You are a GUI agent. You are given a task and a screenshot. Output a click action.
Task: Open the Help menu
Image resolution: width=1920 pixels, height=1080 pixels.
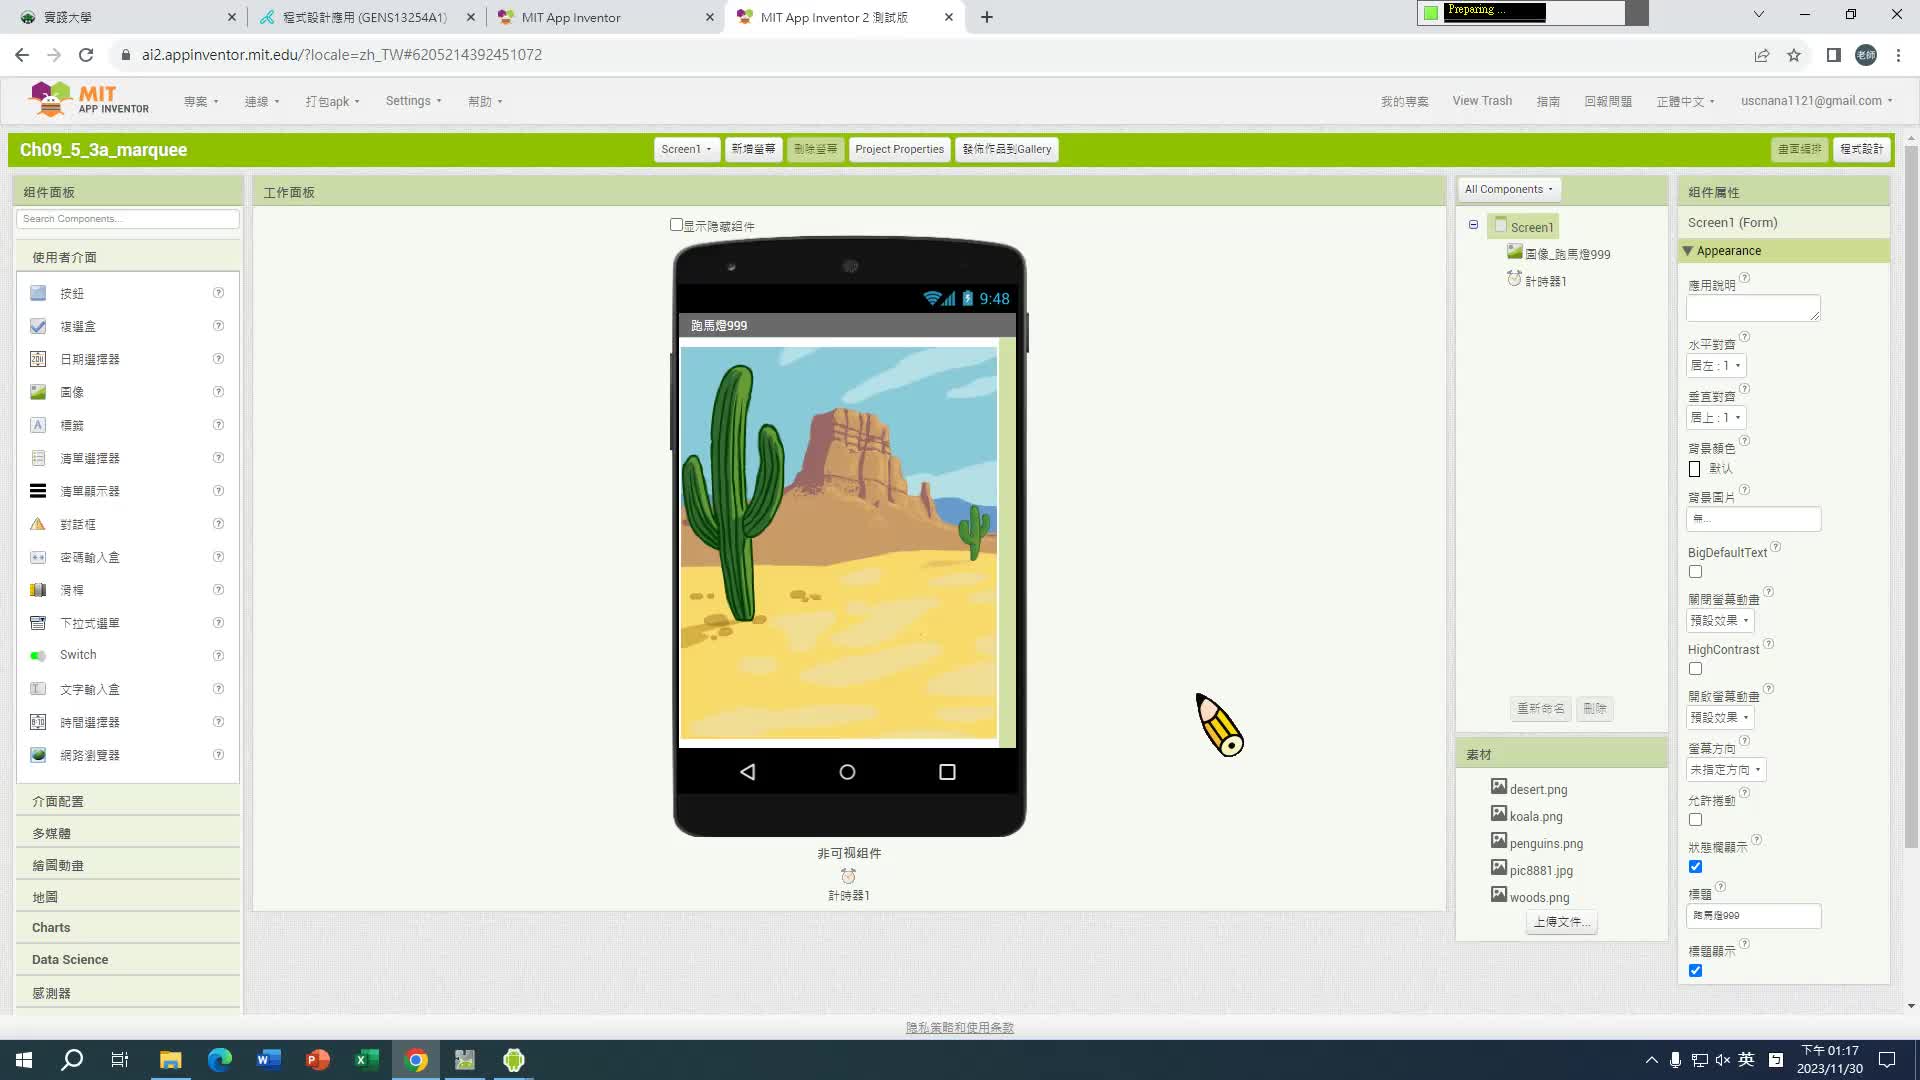[x=485, y=101]
